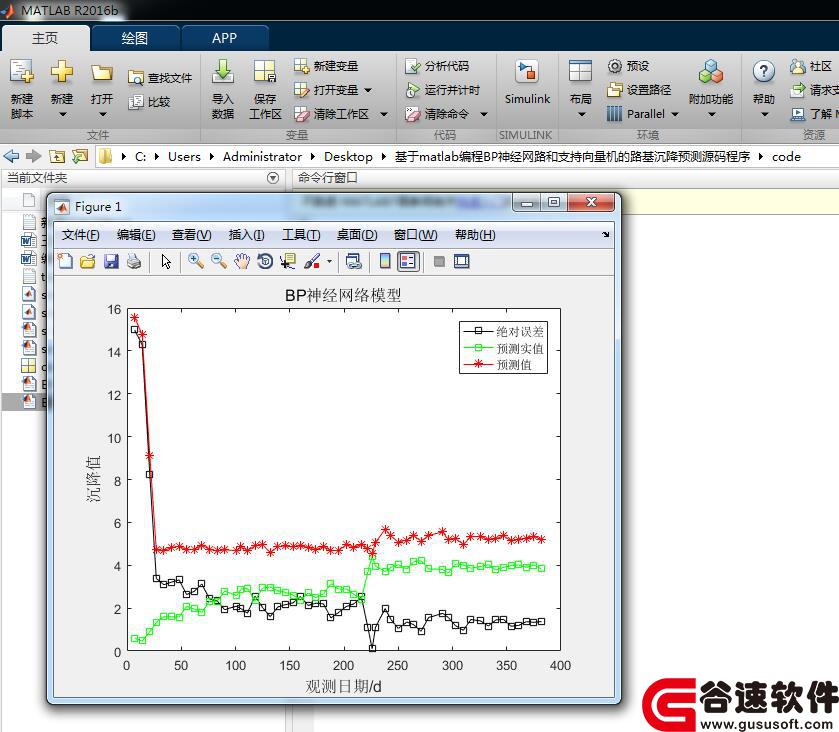Open Figure 1 插入(I) menu
The width and height of the screenshot is (839, 732).
pyautogui.click(x=246, y=235)
